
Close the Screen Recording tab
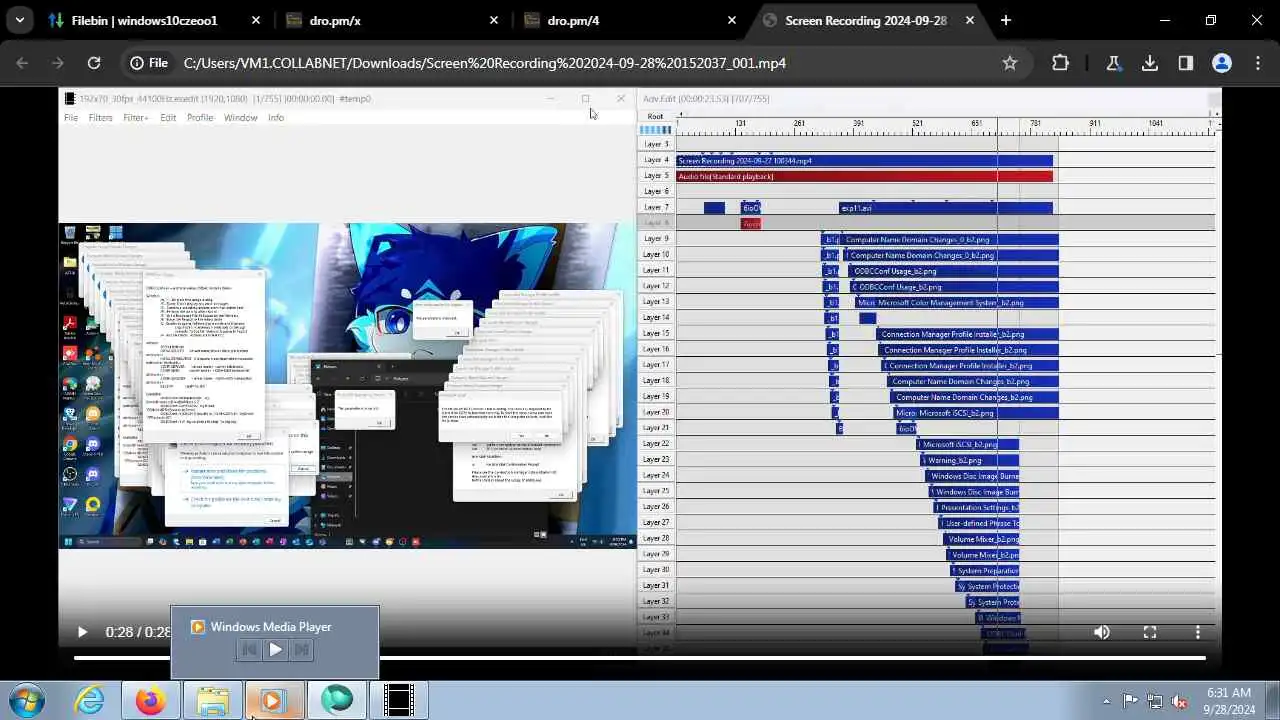point(970,20)
